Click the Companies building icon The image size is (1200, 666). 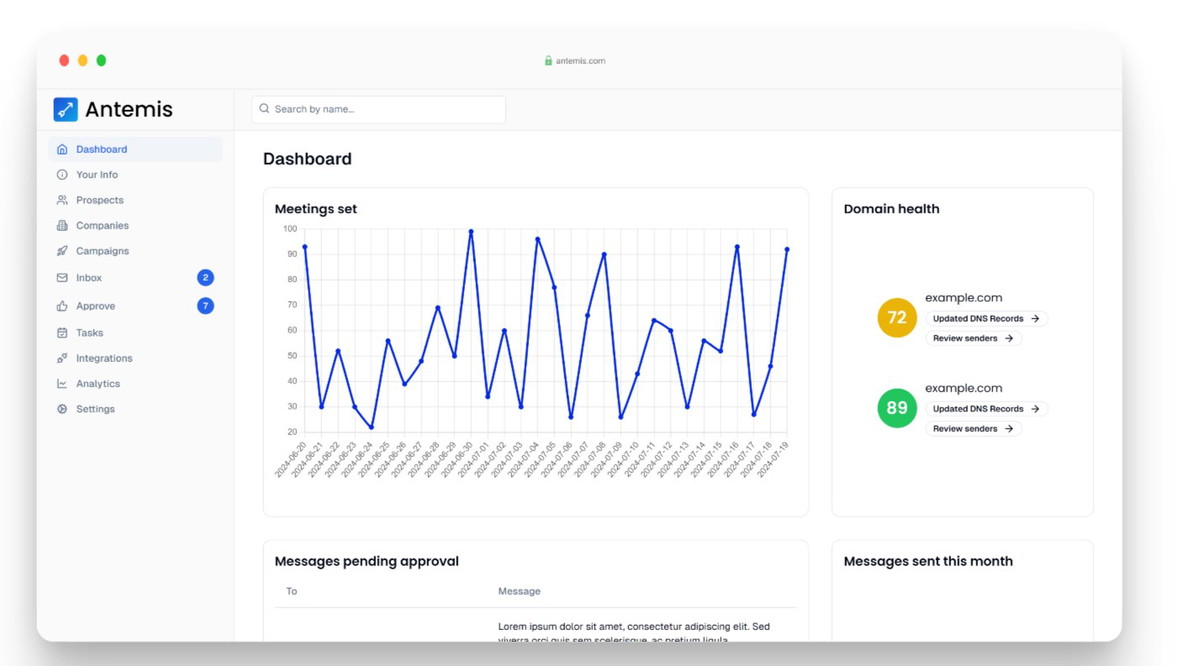[x=62, y=226]
